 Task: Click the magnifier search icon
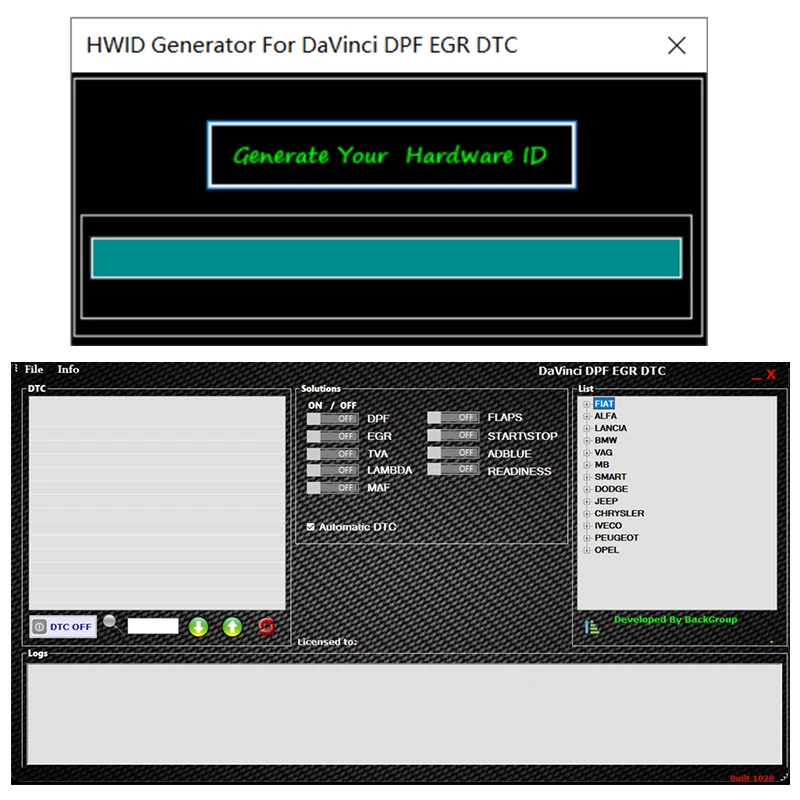tap(110, 622)
